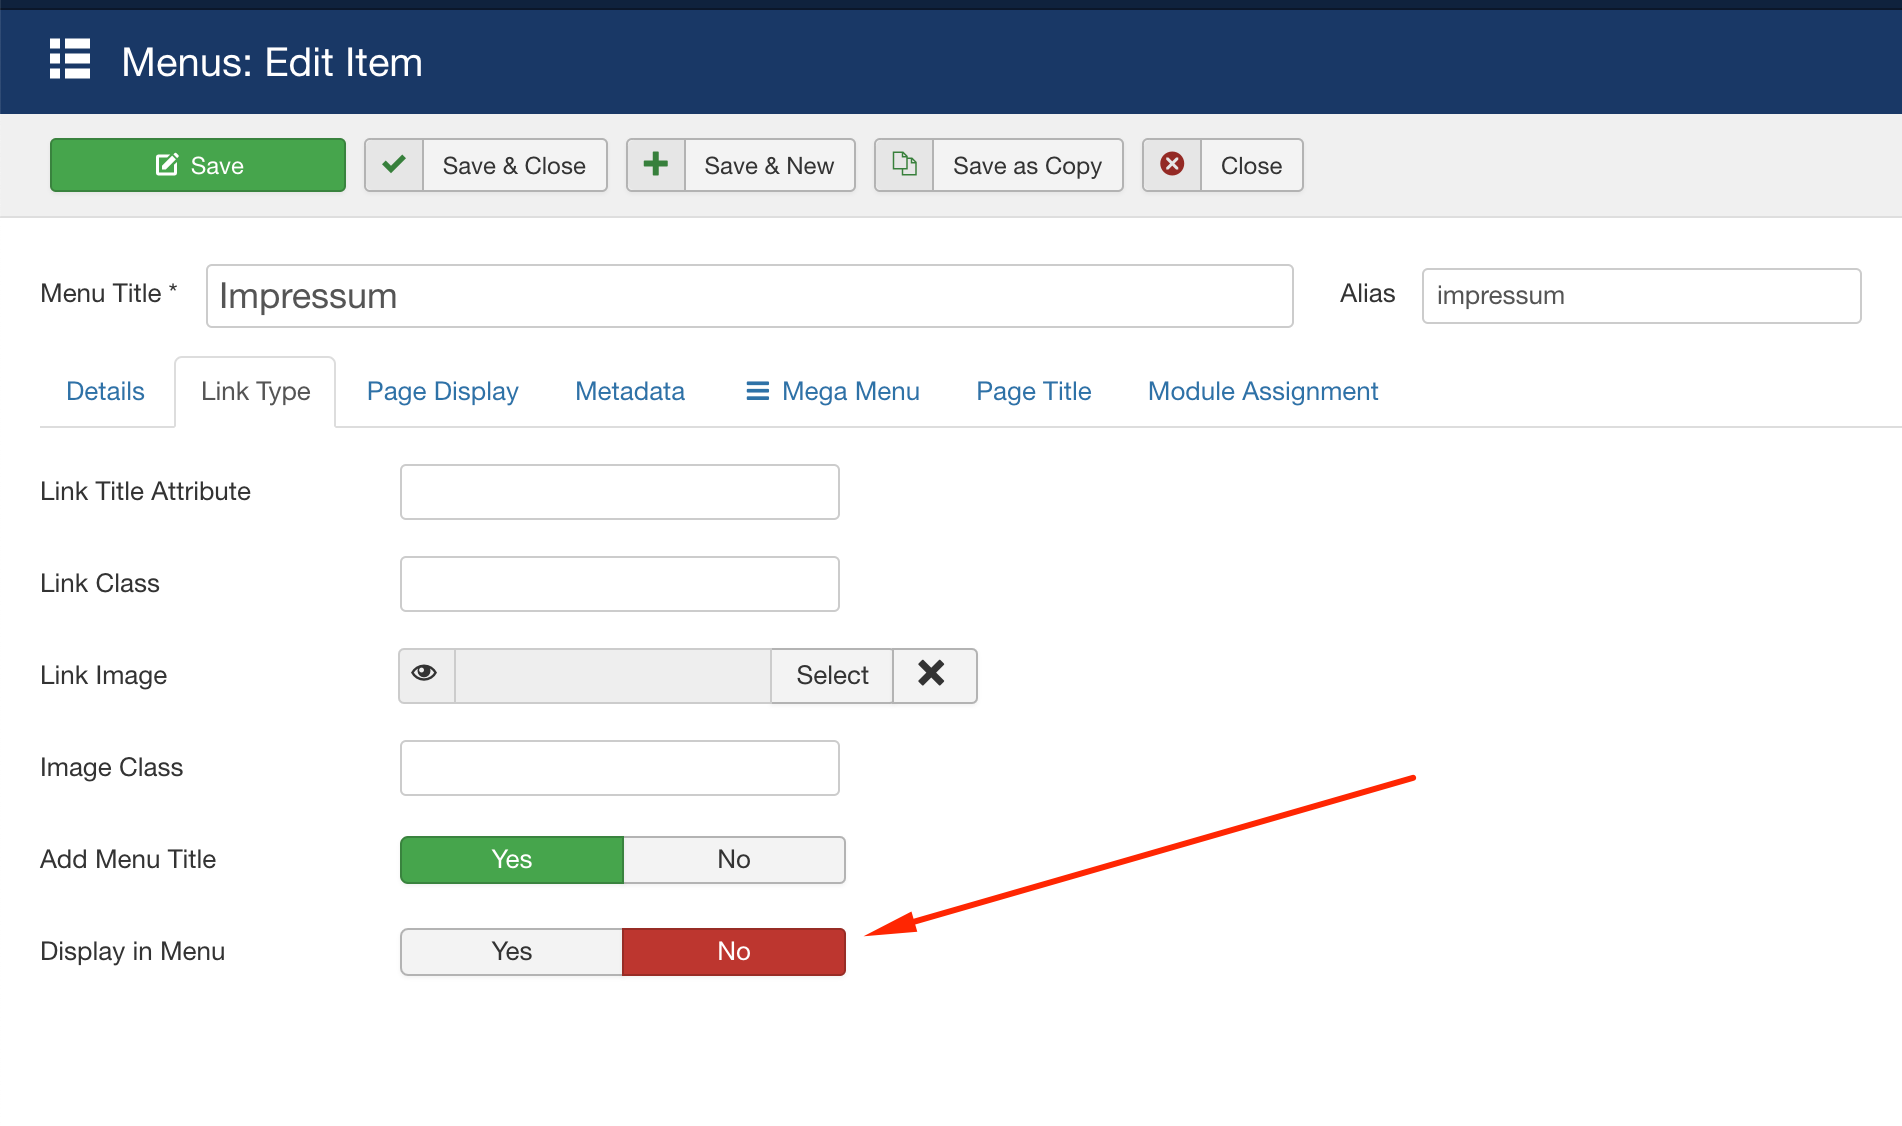Set Display in Menu to No
This screenshot has height=1126, width=1902.
734,952
